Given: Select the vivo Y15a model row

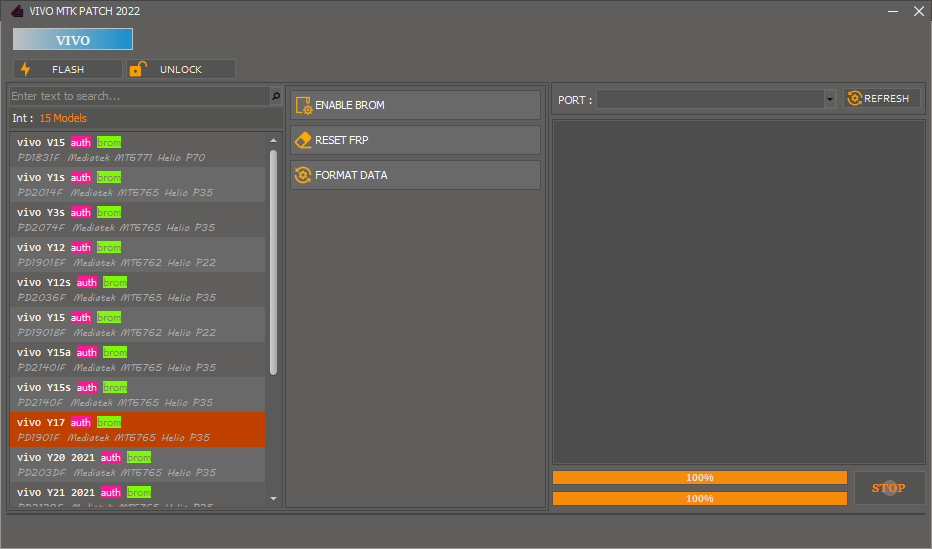Looking at the screenshot, I should pyautogui.click(x=138, y=359).
